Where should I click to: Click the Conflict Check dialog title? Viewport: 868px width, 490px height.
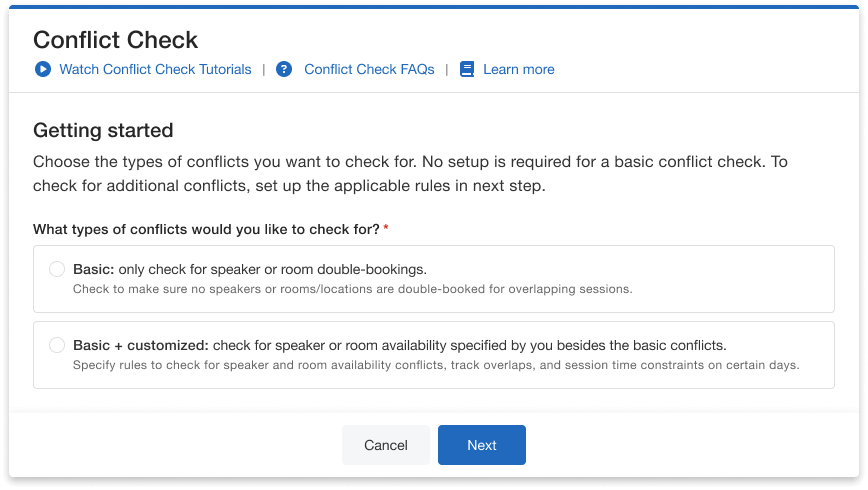[x=116, y=40]
